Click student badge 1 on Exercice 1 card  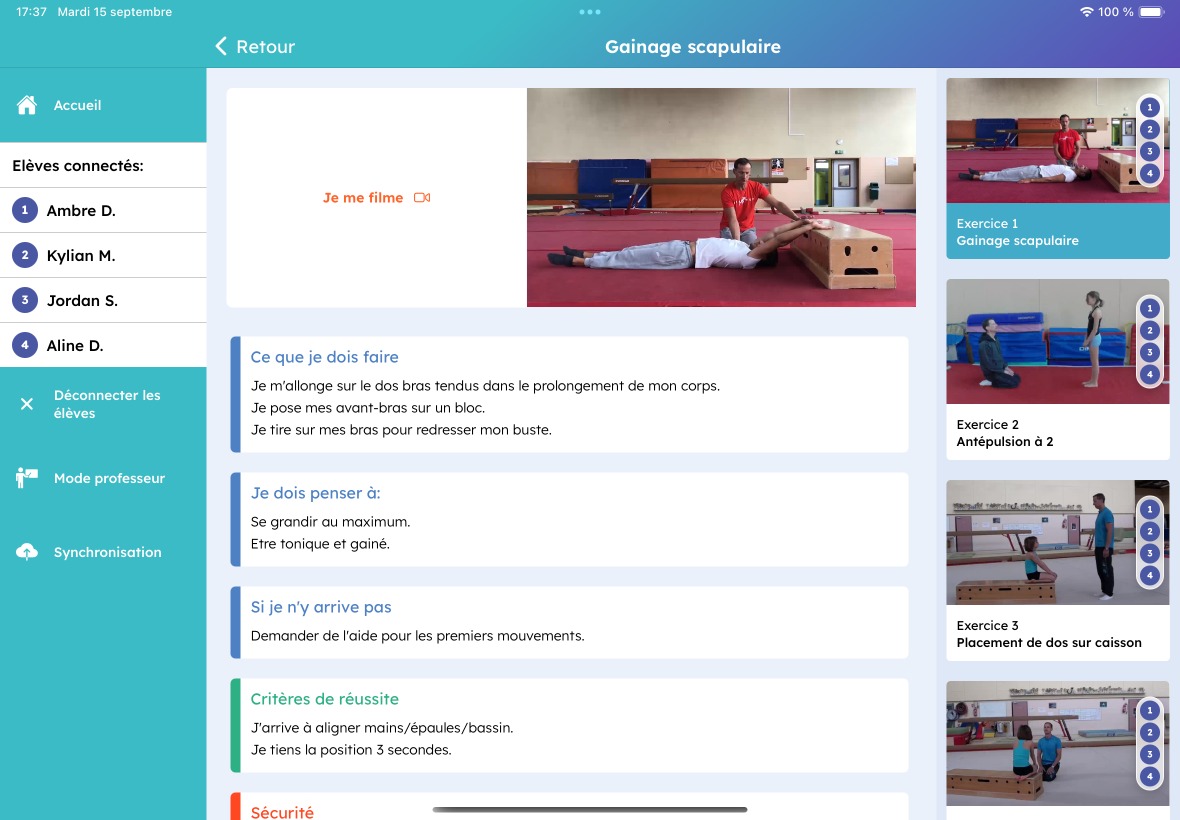click(x=1149, y=108)
